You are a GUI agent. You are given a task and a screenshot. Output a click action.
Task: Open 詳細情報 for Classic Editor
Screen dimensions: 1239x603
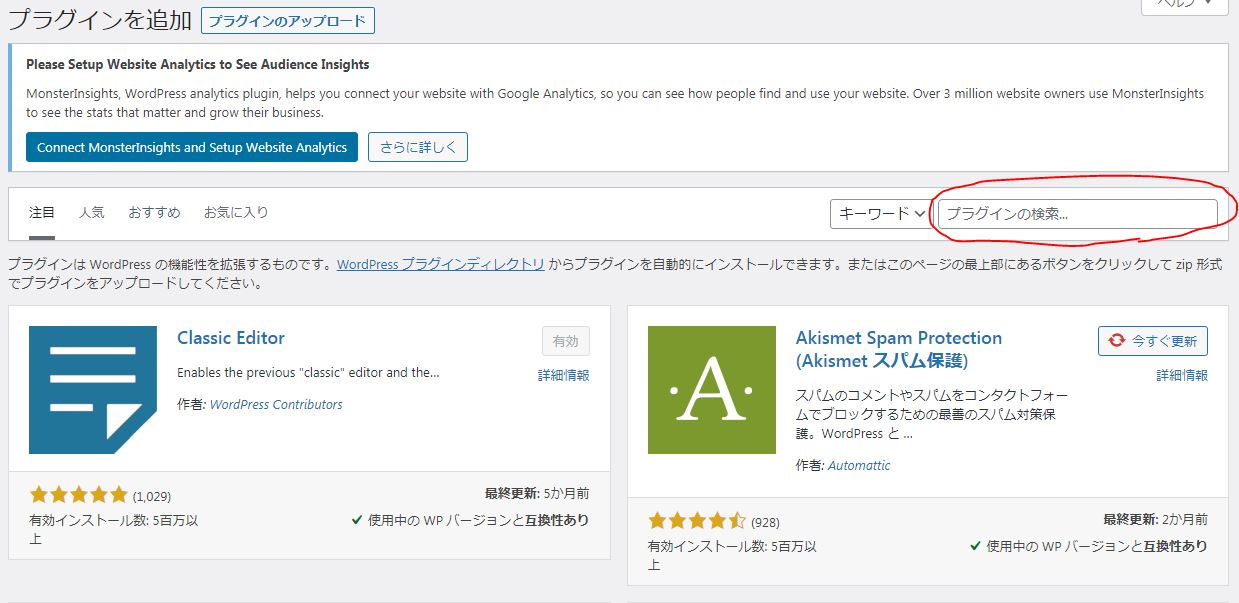(x=563, y=376)
